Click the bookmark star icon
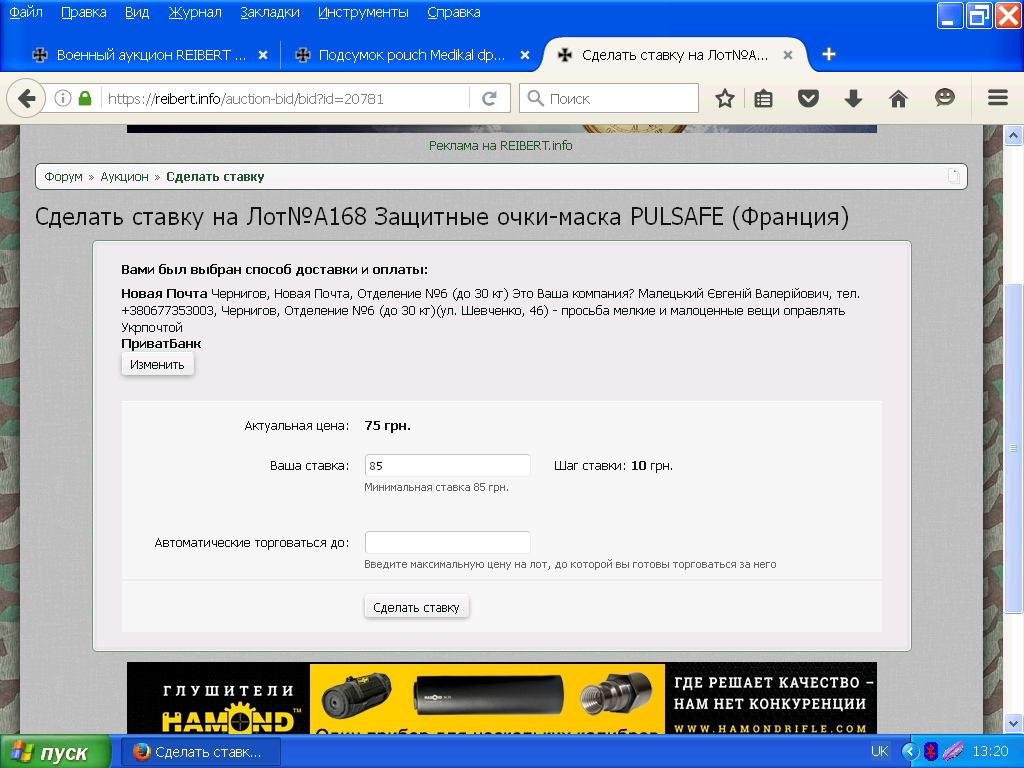This screenshot has height=768, width=1024. tap(724, 99)
